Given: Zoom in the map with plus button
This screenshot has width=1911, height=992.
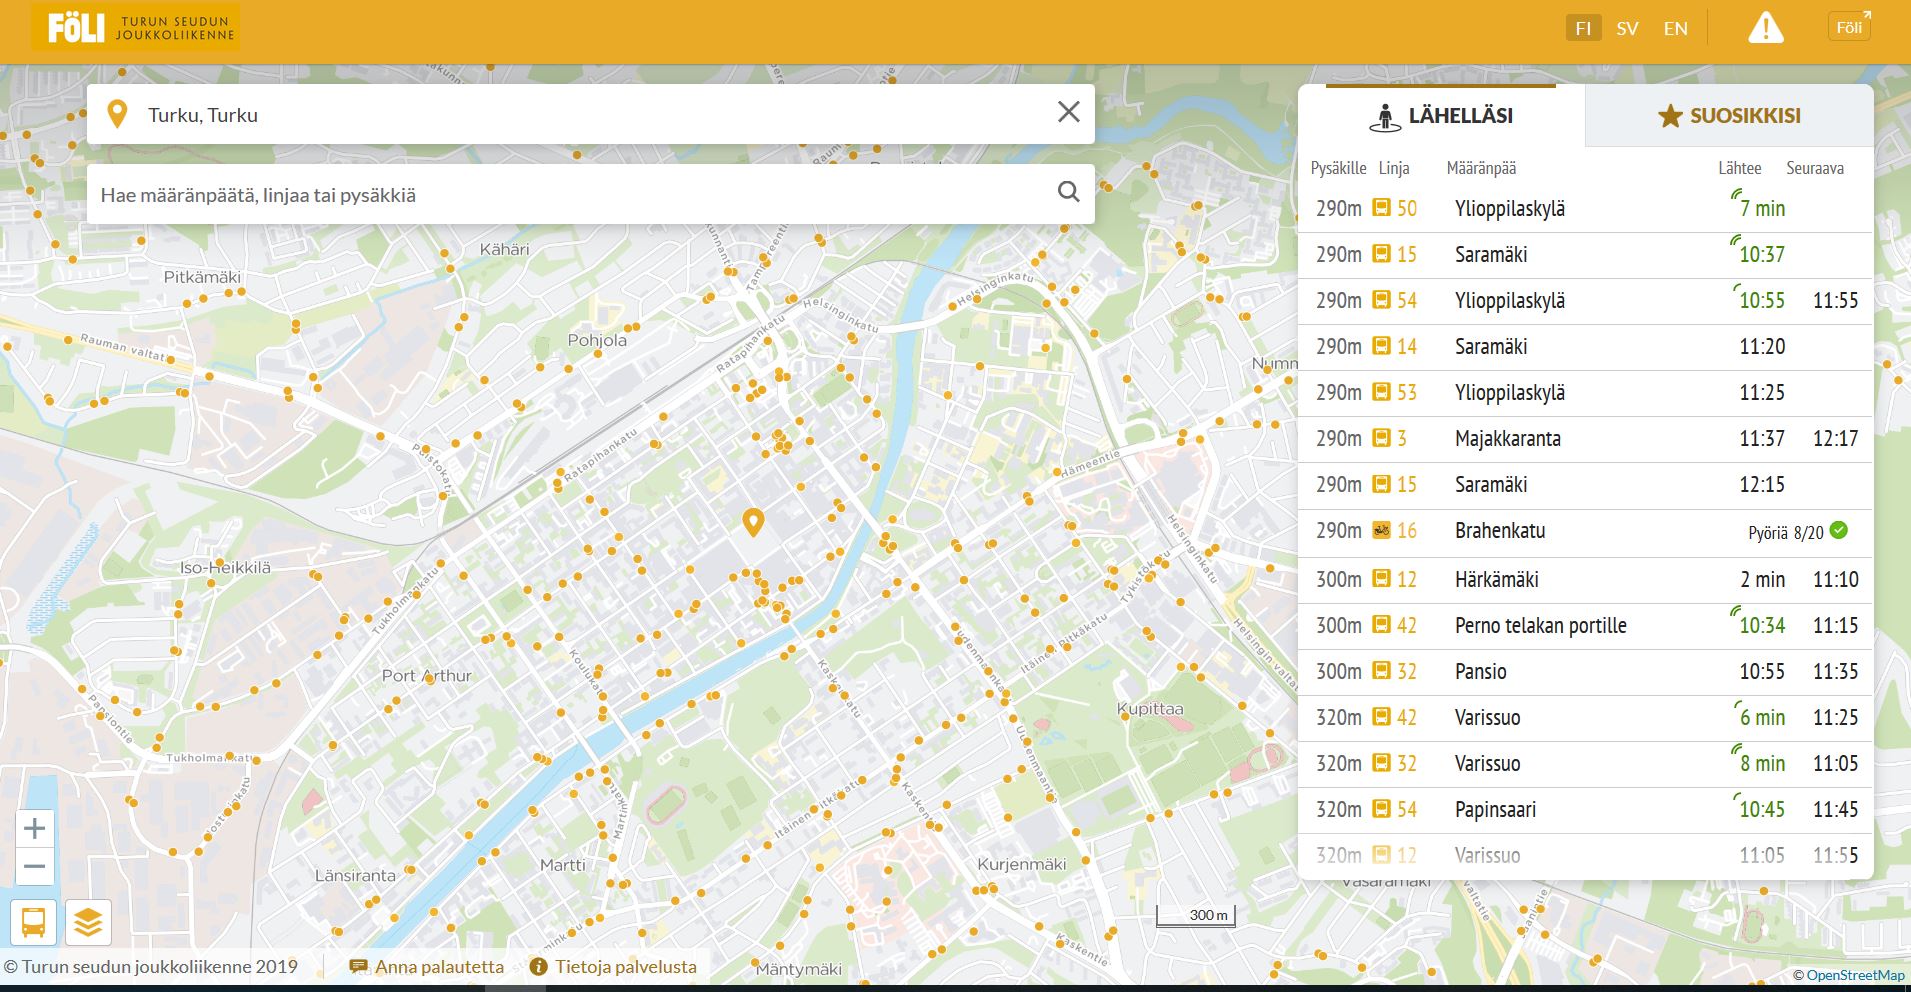Looking at the screenshot, I should click(34, 828).
